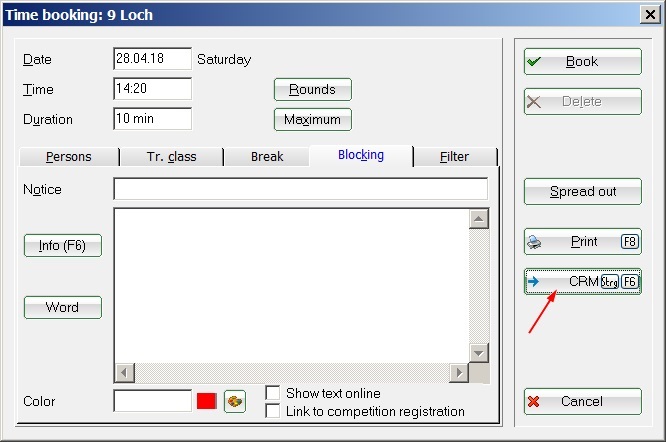Click the text area's scroll left arrow
666x442 pixels.
pyautogui.click(x=124, y=373)
